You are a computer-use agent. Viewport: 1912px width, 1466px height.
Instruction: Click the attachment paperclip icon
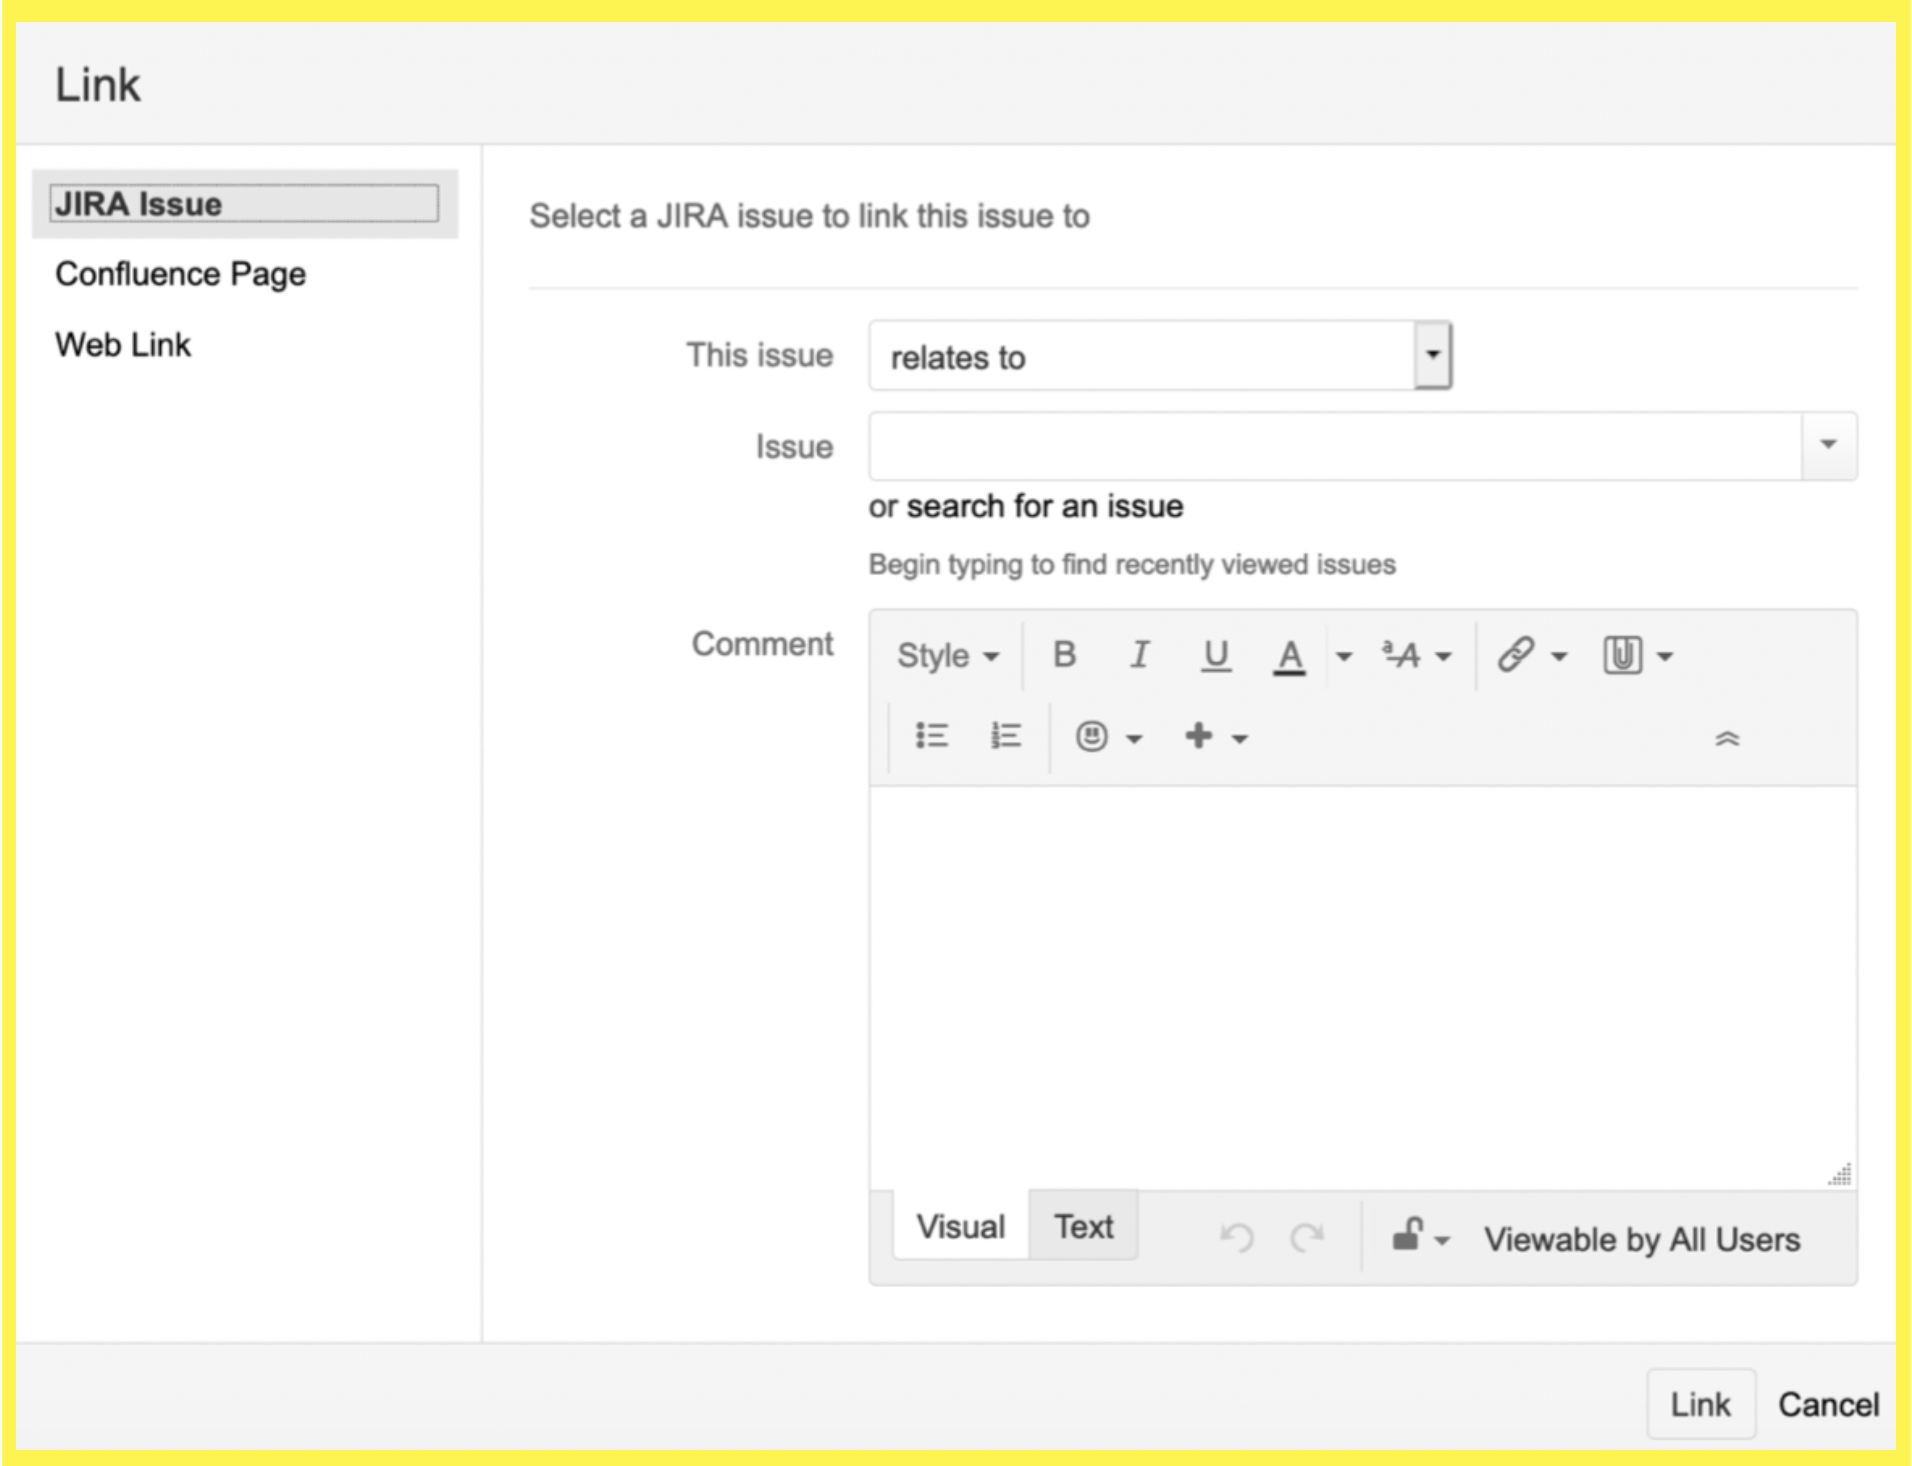click(1622, 655)
